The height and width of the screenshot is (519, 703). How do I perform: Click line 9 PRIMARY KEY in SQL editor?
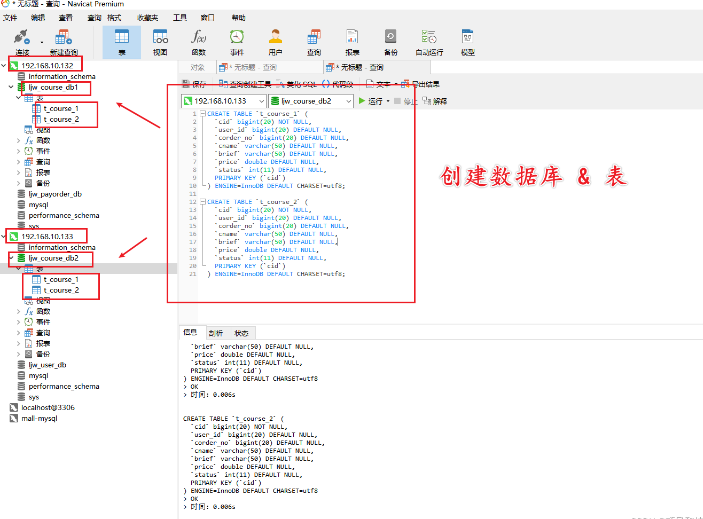[250, 178]
